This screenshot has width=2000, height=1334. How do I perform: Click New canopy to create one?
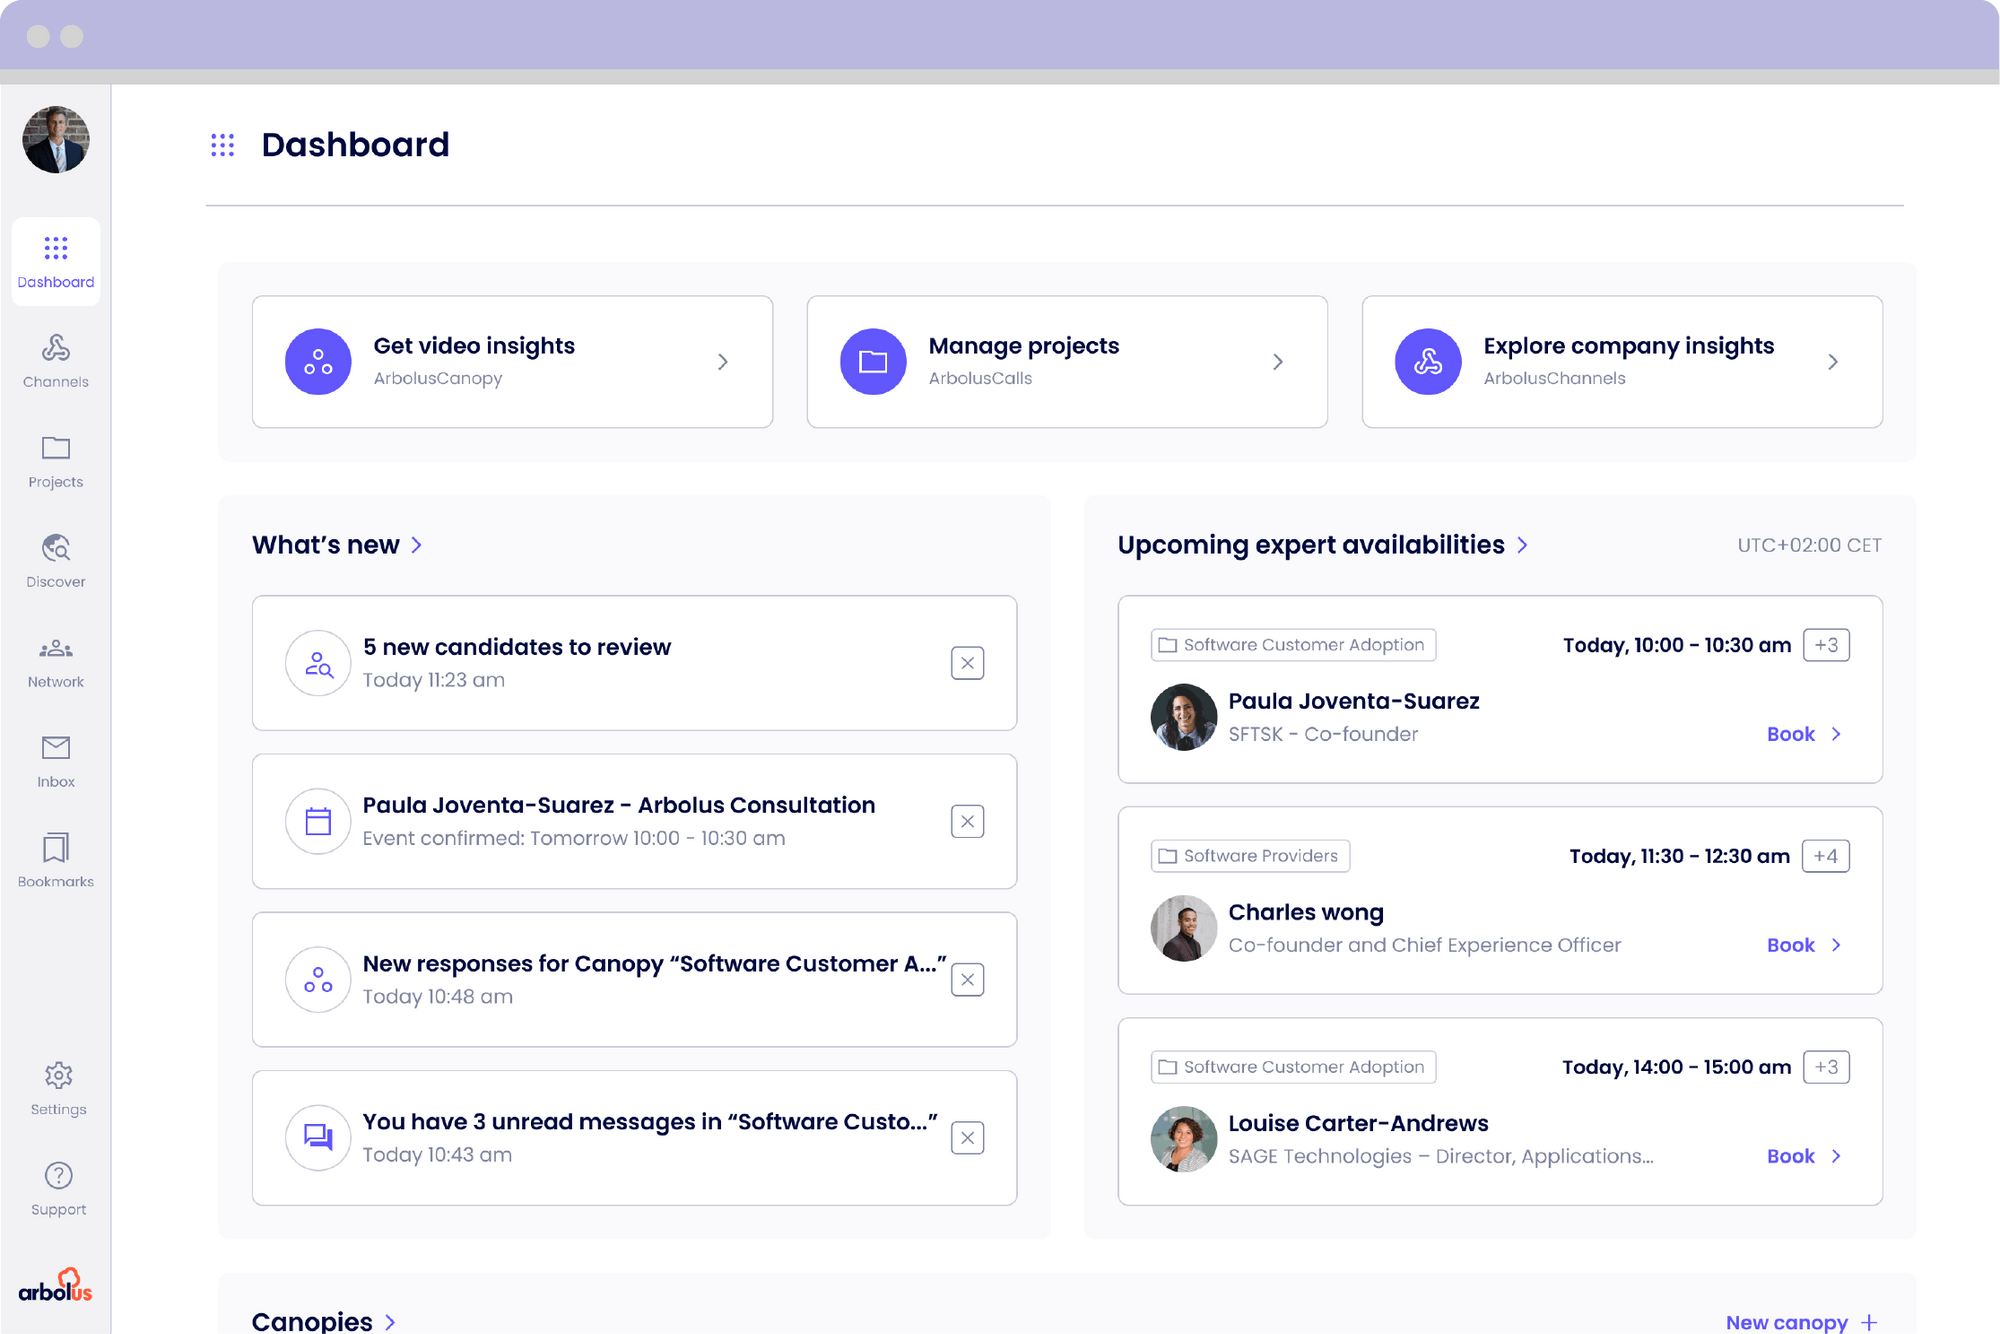1800,1321
